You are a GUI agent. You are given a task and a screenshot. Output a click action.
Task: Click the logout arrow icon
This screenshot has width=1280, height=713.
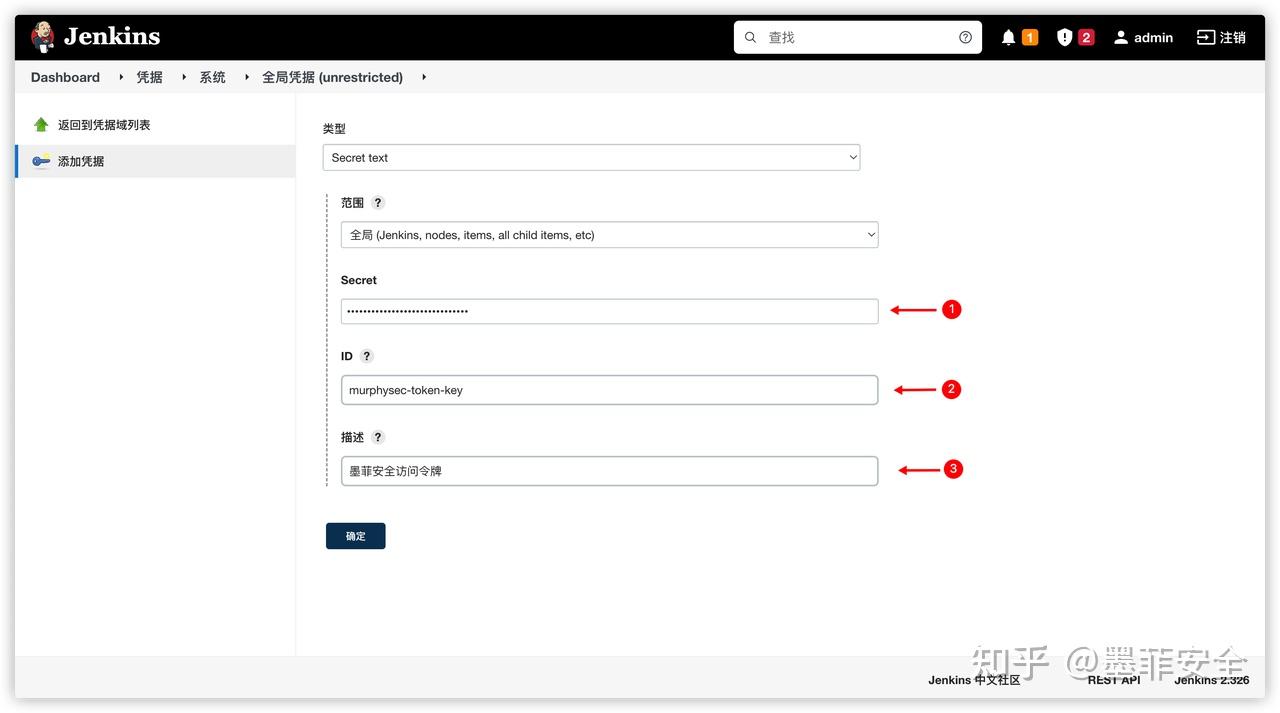tap(1205, 37)
